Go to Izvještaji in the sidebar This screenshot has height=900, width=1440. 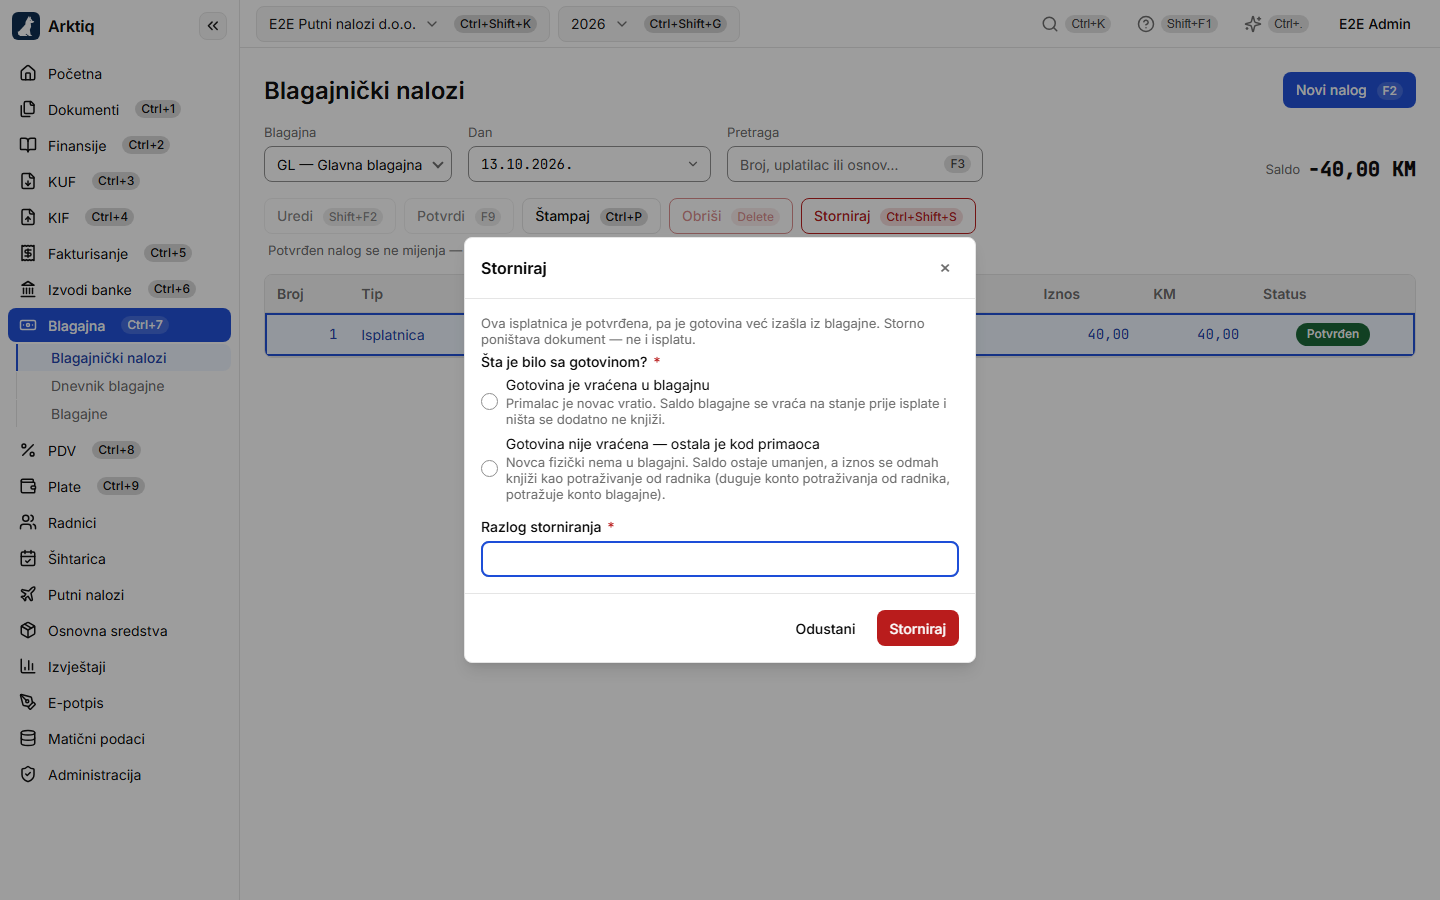tap(119, 667)
